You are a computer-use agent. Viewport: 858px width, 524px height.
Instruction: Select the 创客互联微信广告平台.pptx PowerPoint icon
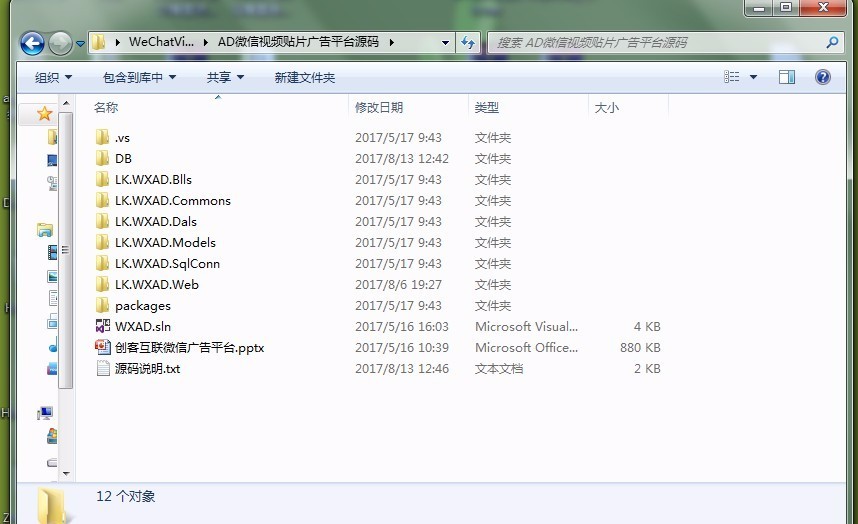(103, 347)
